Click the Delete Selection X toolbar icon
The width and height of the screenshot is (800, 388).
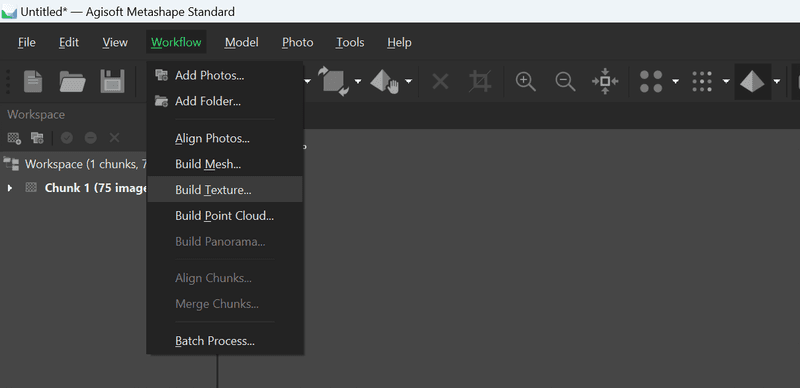point(440,81)
